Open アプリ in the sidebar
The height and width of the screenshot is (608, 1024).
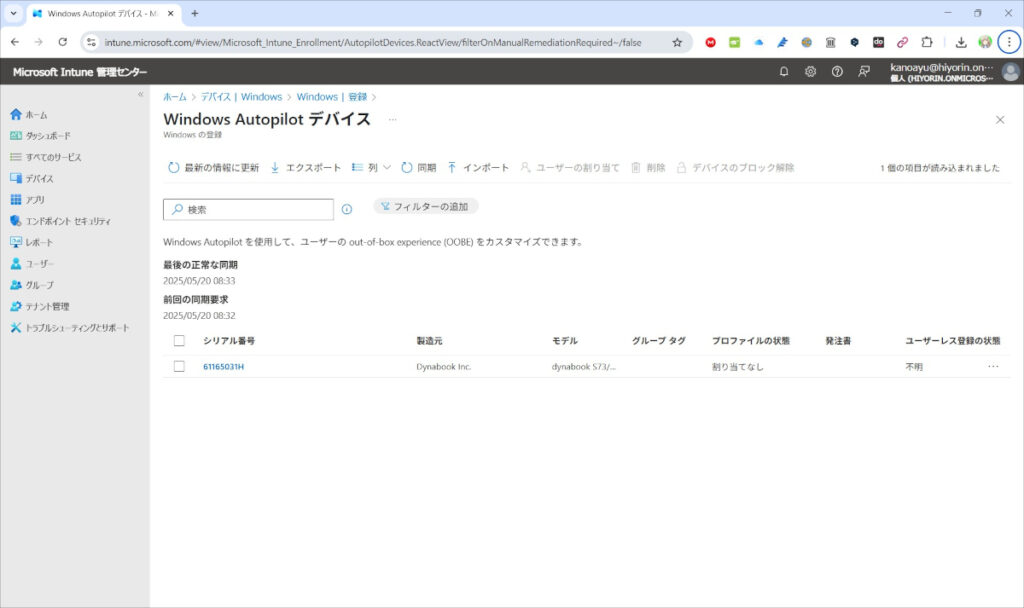point(27,200)
